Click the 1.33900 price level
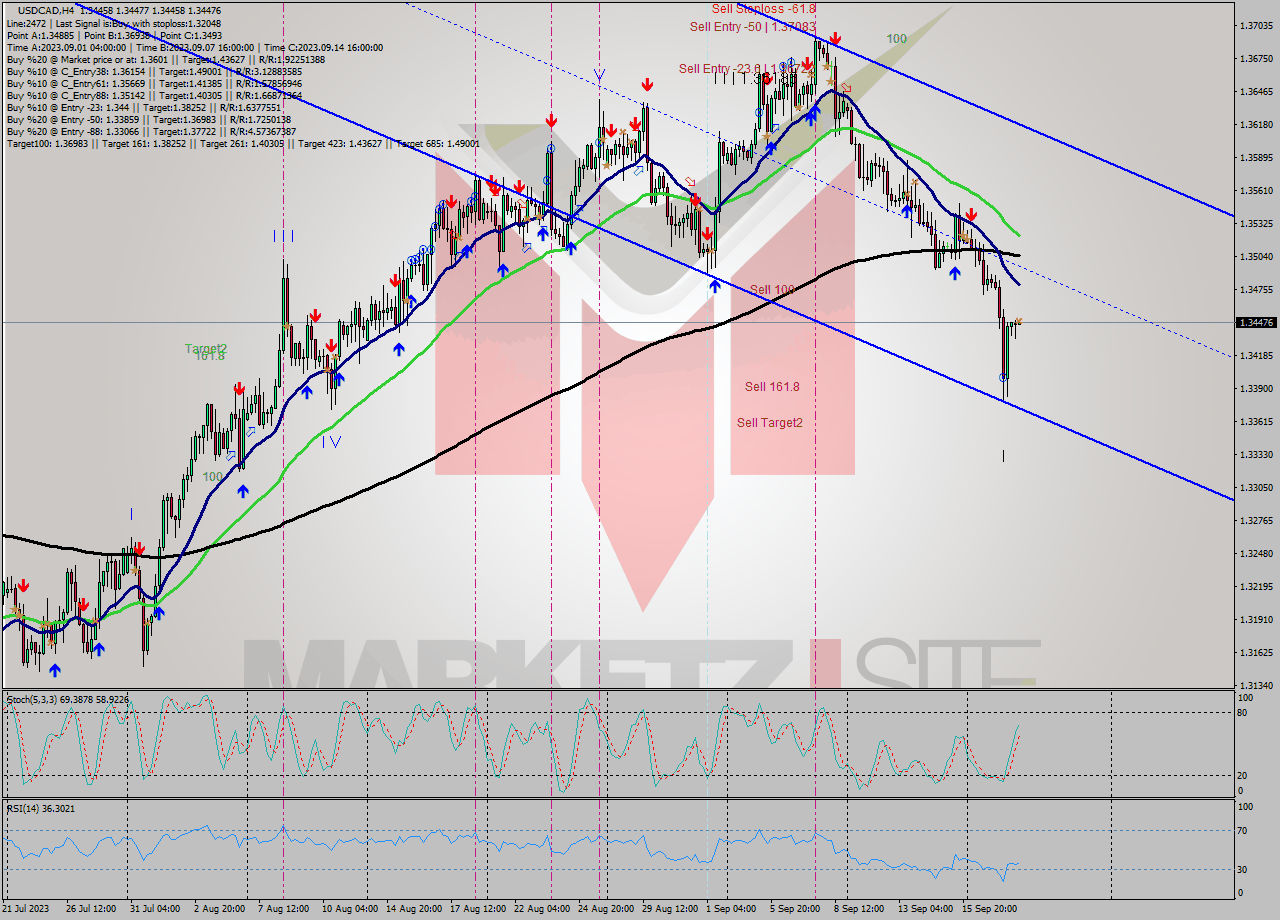Viewport: 1280px width, 920px height. [1255, 388]
